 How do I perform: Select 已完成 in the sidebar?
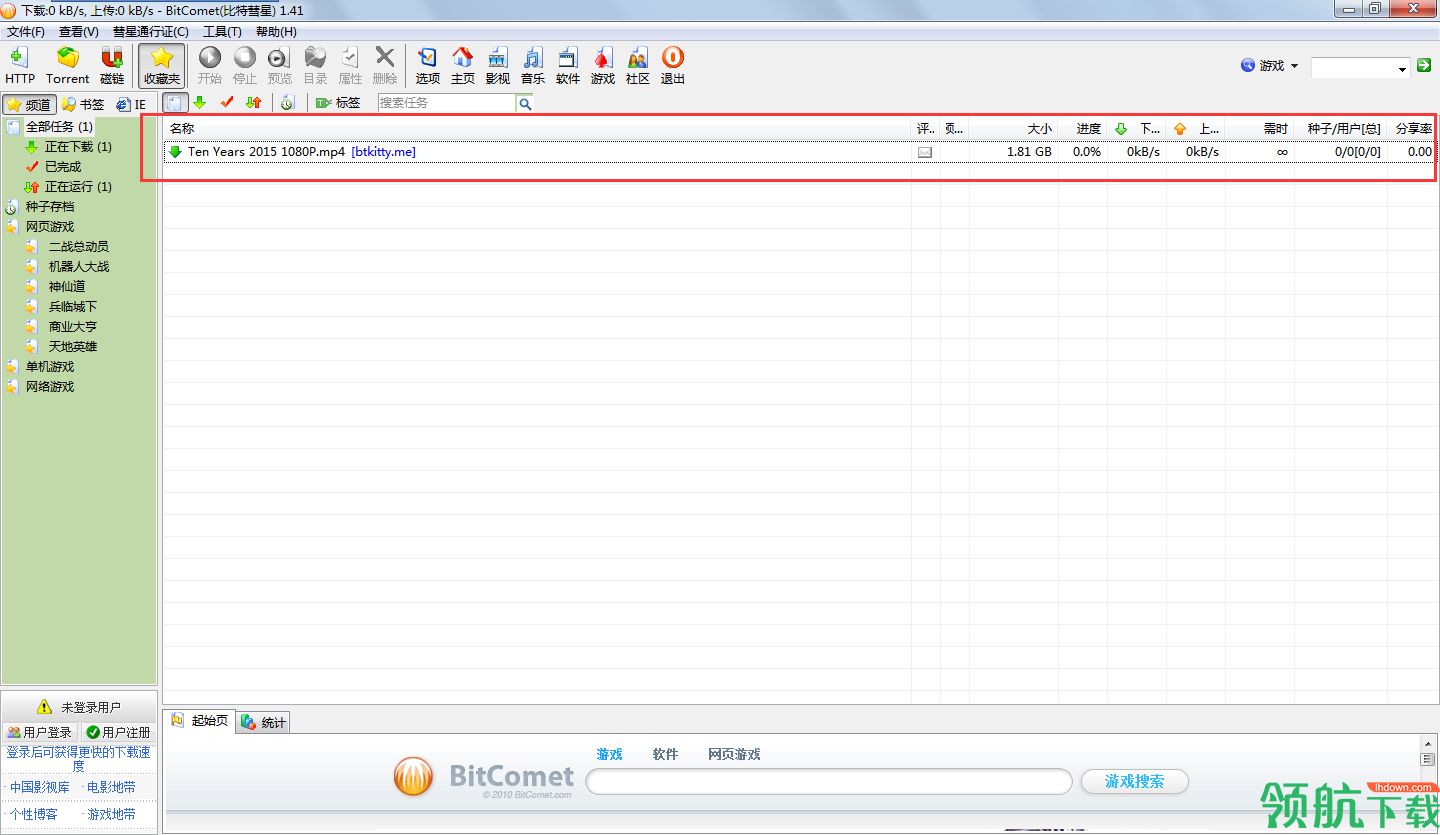pyautogui.click(x=63, y=167)
